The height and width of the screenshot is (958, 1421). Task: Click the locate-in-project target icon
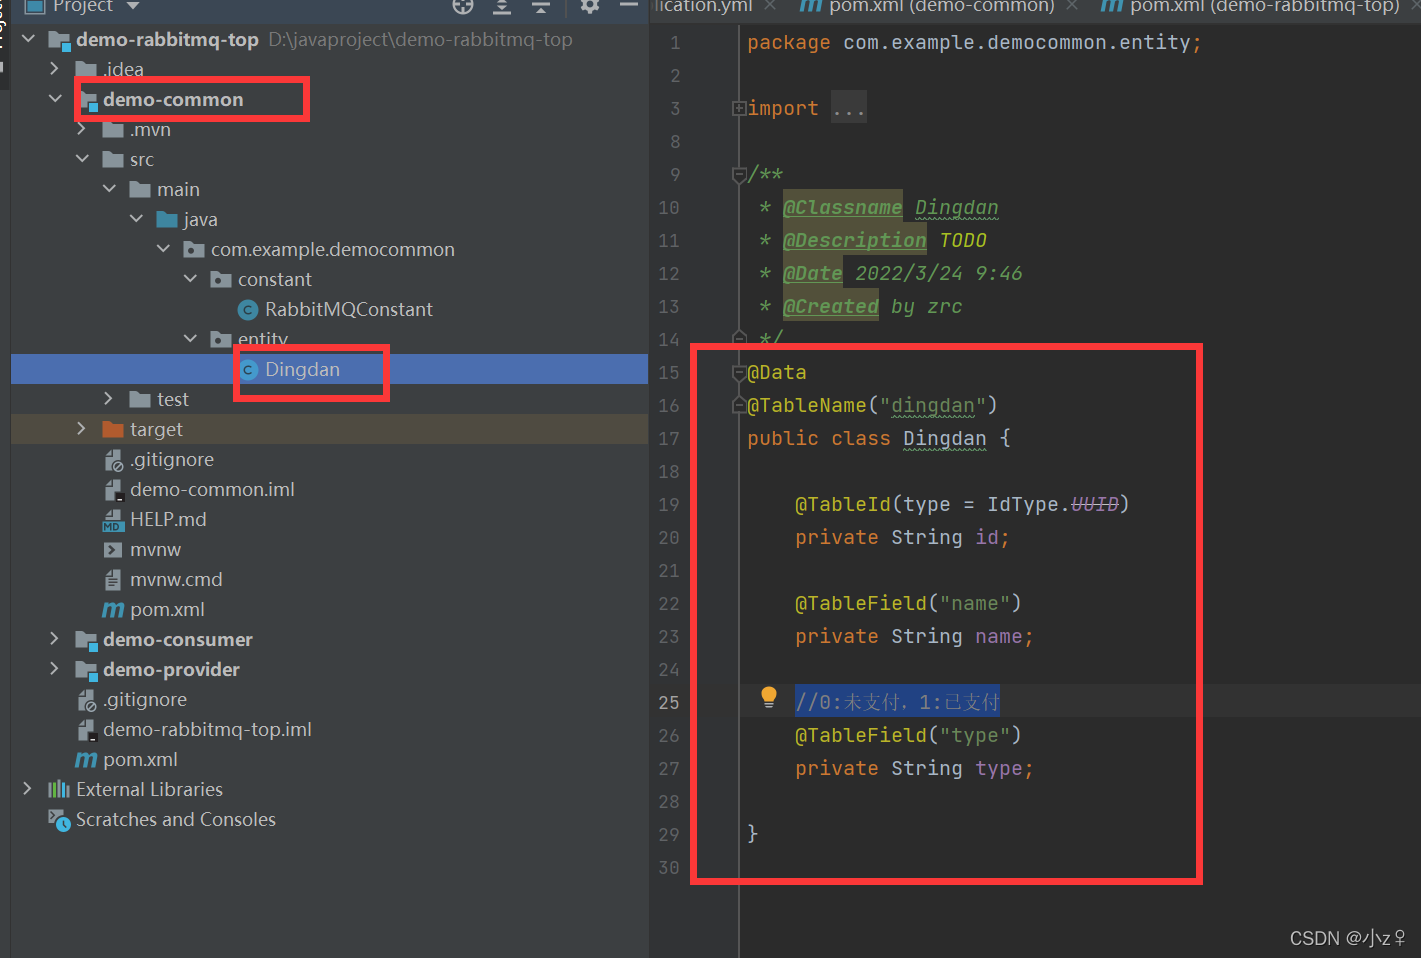point(462,6)
